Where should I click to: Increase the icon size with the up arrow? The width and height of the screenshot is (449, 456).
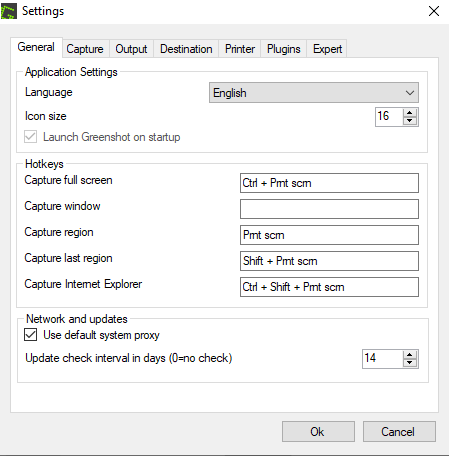(410, 113)
